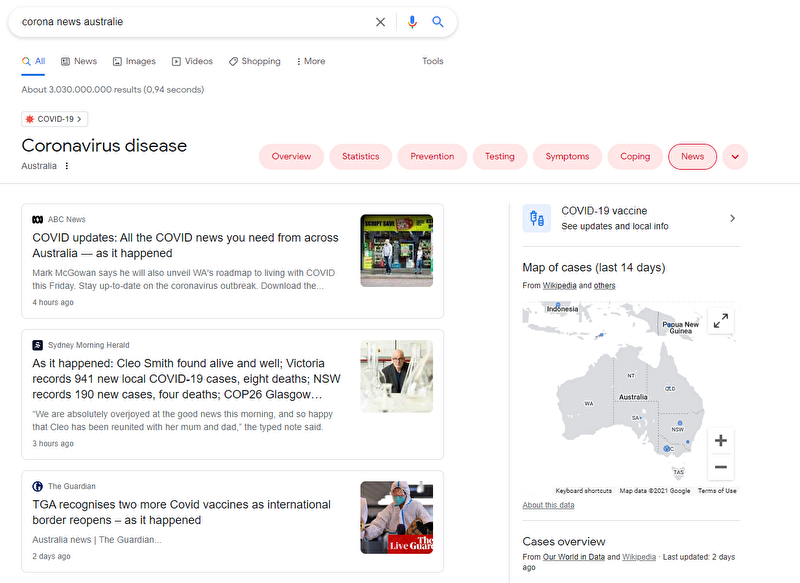Image resolution: width=800 pixels, height=583 pixels.
Task: Open the three-dot menu next to Australia
Action: [67, 166]
